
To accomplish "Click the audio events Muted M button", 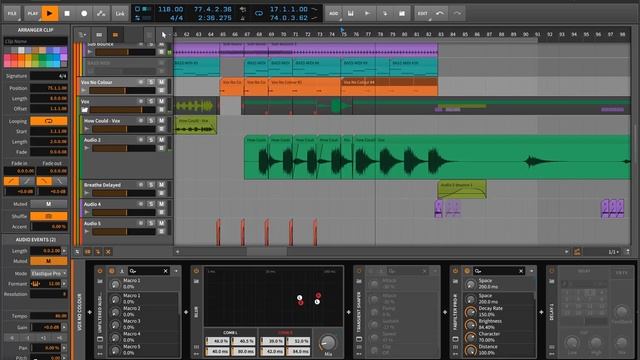I will 49,261.
